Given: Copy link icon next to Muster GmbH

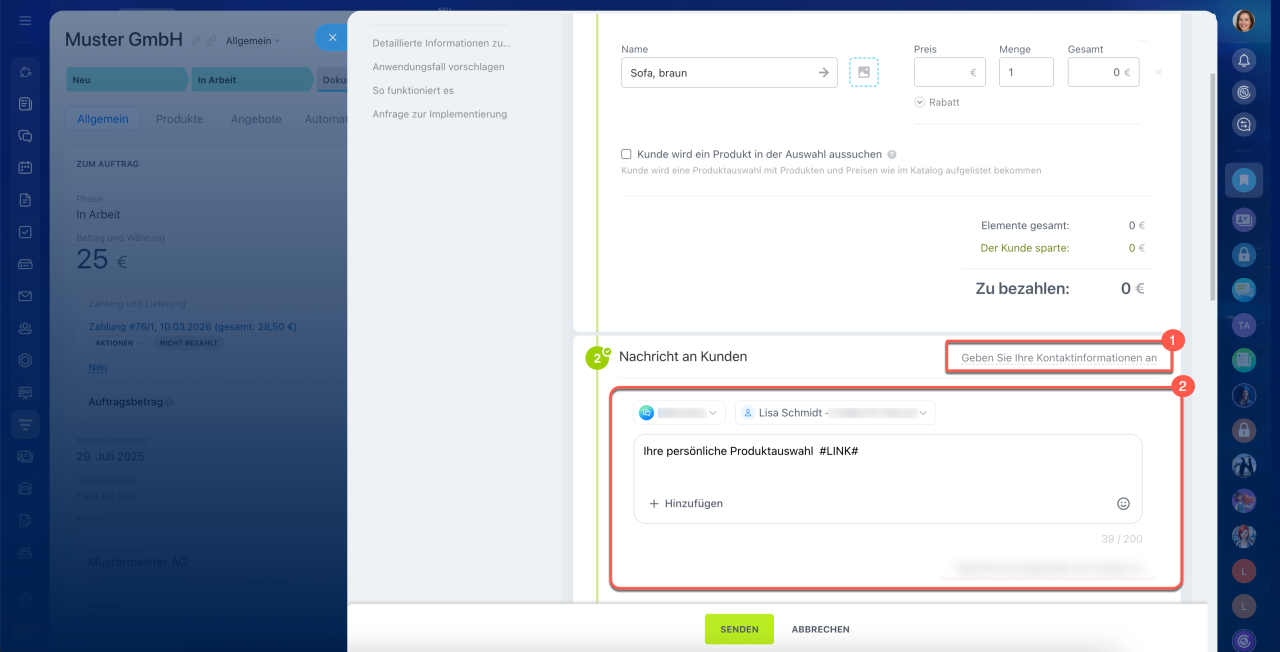Looking at the screenshot, I should click(x=211, y=41).
